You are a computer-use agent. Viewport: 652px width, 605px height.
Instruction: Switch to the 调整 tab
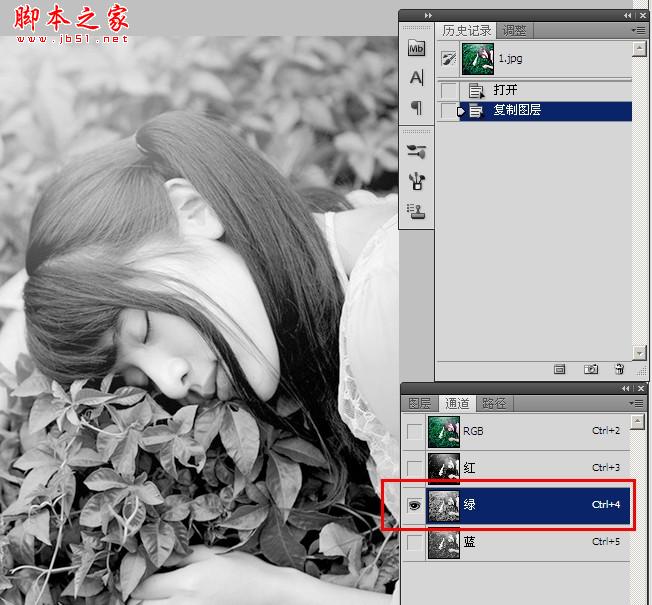coord(514,31)
